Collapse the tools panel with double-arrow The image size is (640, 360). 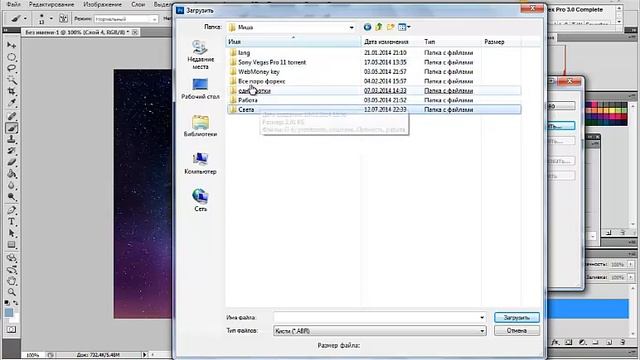coord(6,30)
